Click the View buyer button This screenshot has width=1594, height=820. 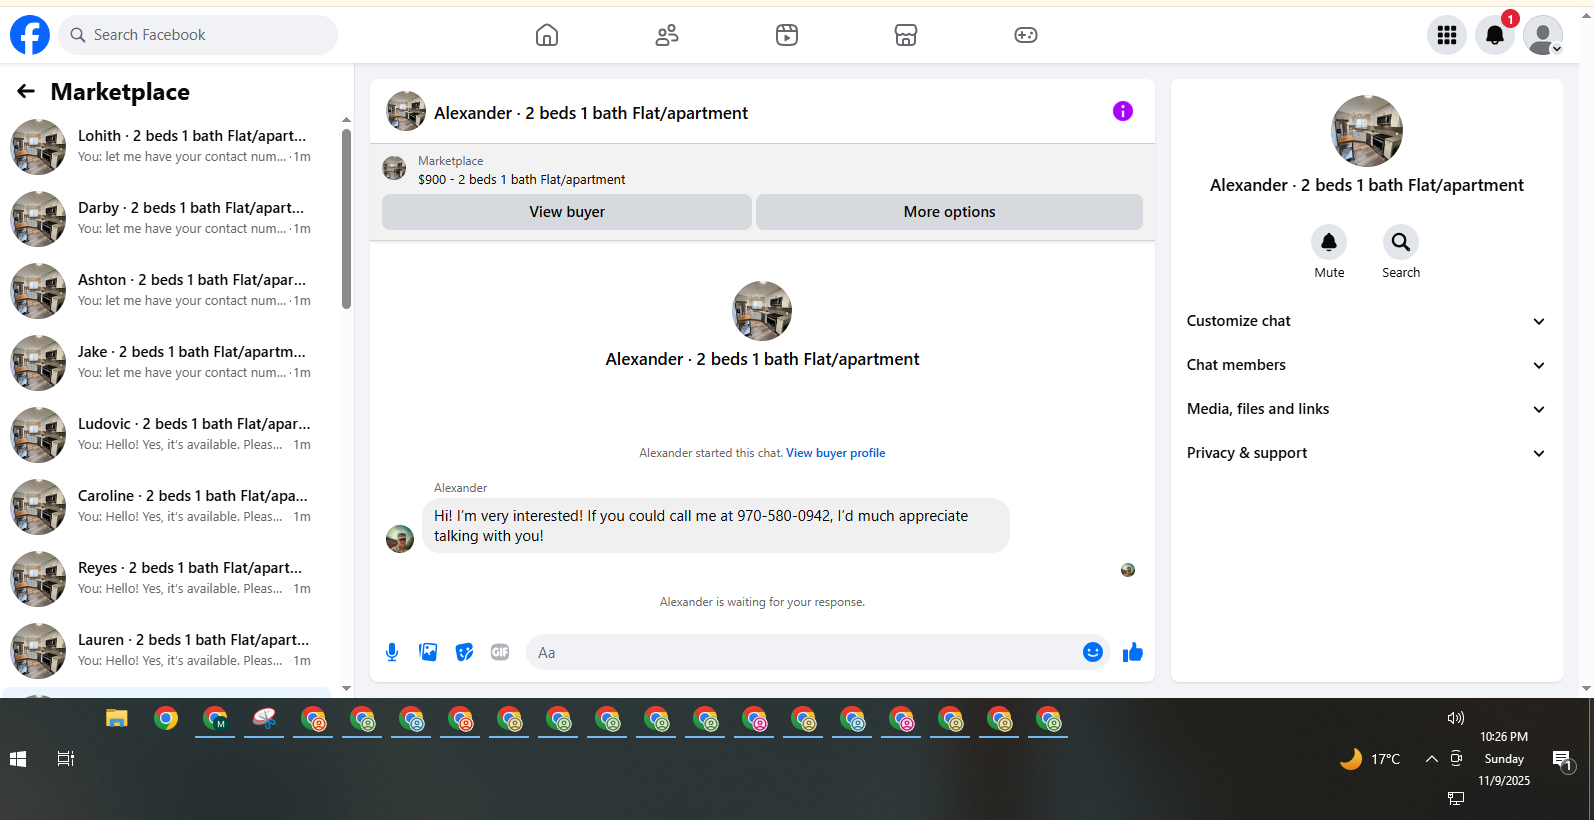click(567, 212)
